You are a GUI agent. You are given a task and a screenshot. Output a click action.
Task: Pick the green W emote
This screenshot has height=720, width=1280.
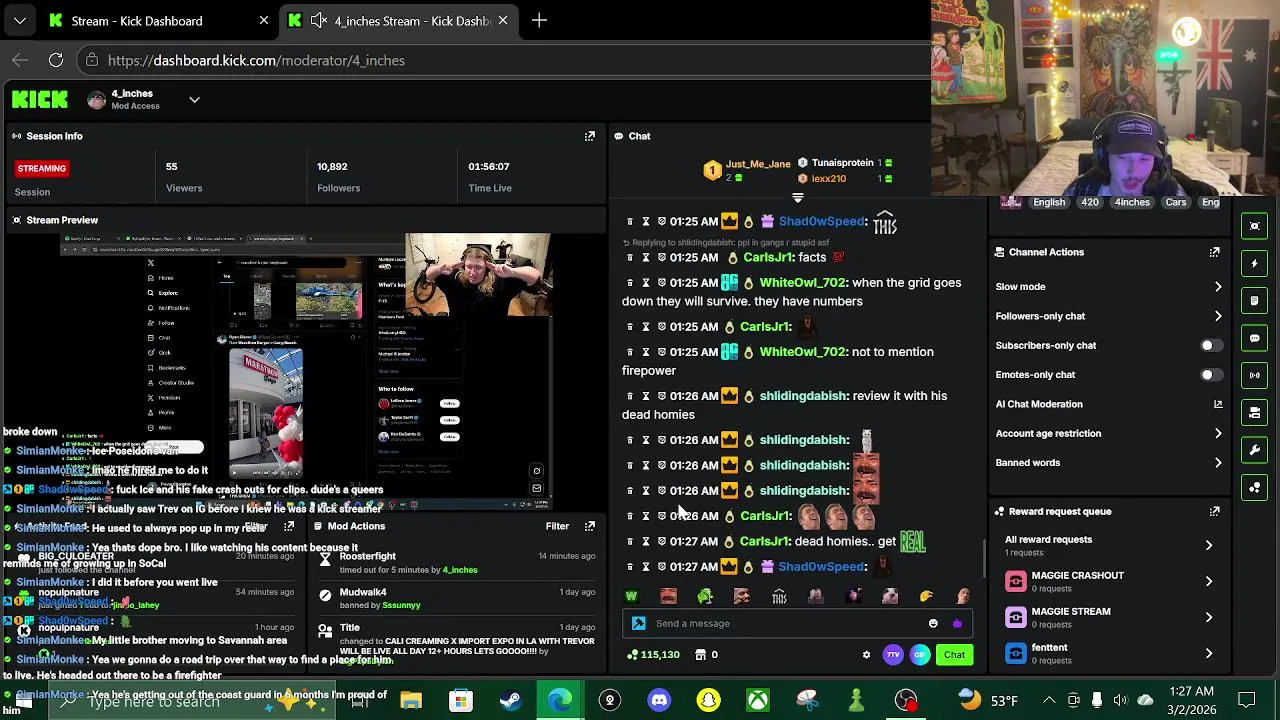coord(631,596)
